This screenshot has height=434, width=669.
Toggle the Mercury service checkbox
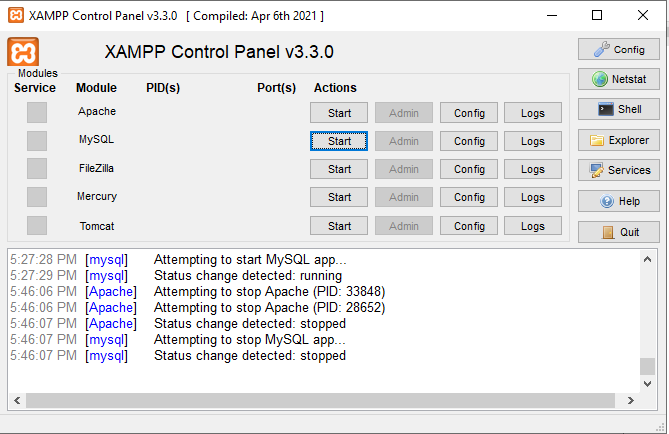tap(37, 197)
